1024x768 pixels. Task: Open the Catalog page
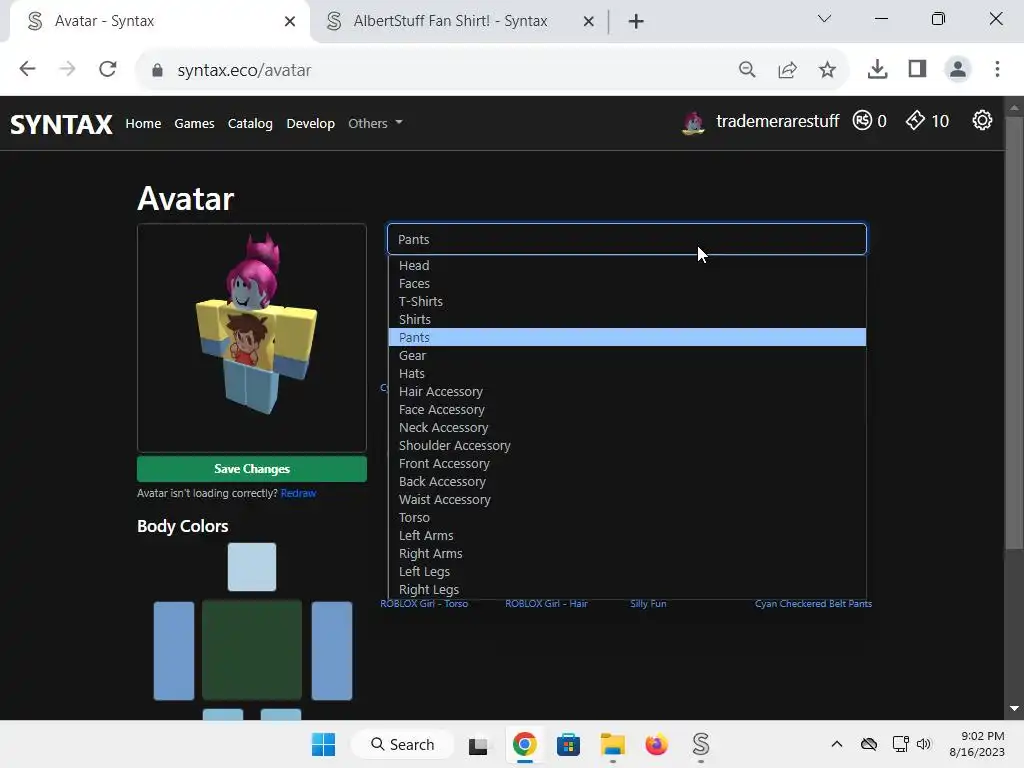tap(250, 123)
